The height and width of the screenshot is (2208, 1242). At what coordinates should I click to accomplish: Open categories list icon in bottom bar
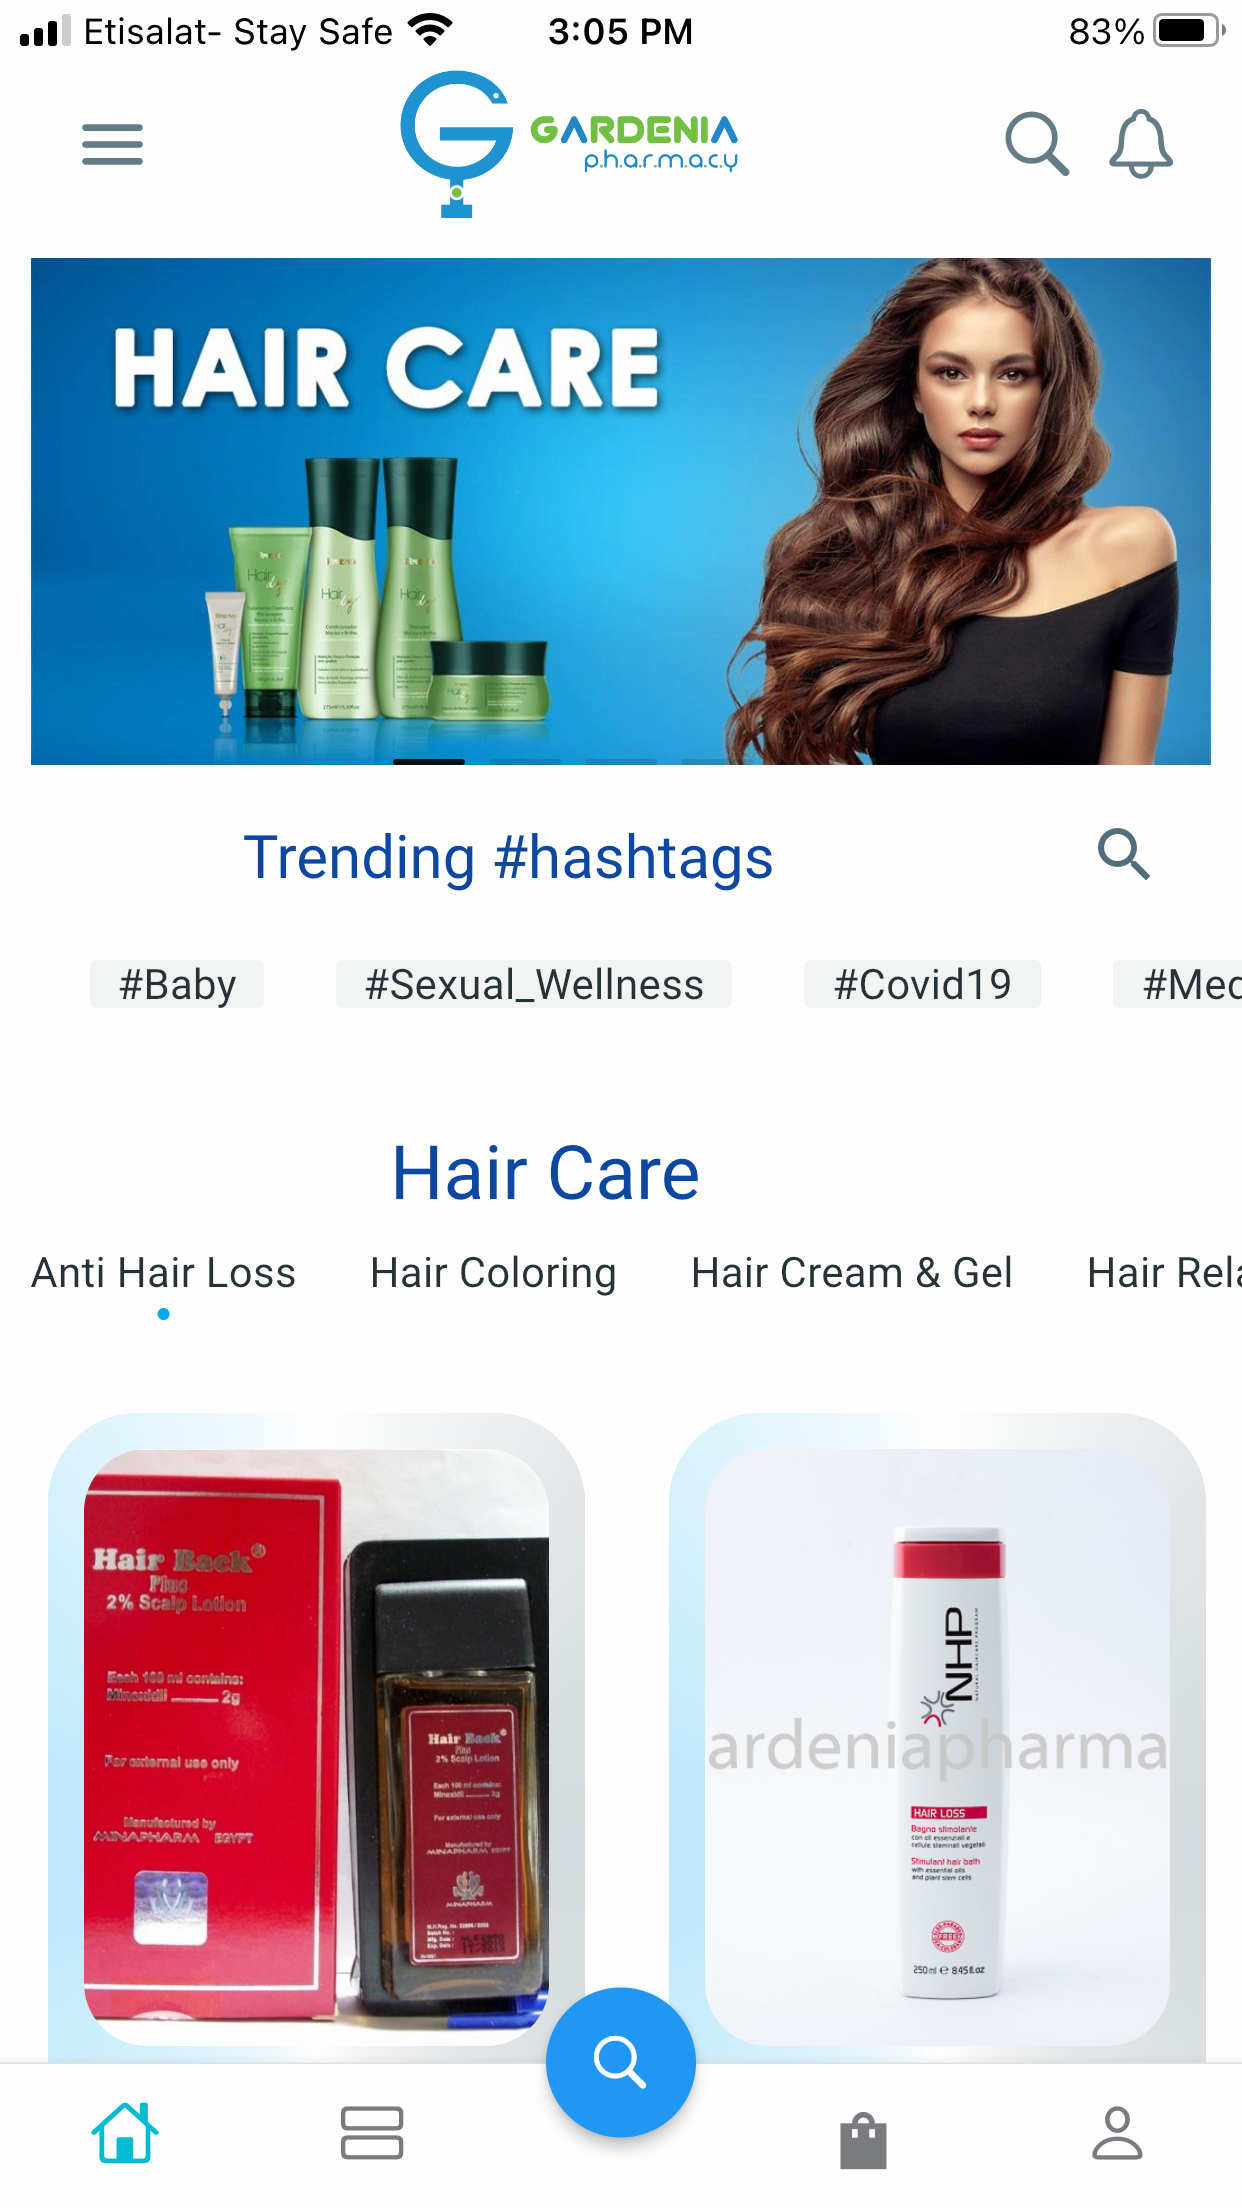(x=372, y=2133)
